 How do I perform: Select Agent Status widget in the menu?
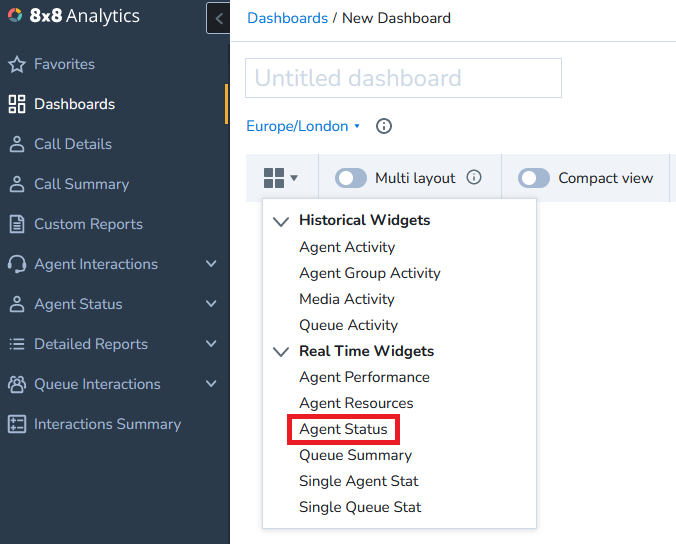coord(343,429)
